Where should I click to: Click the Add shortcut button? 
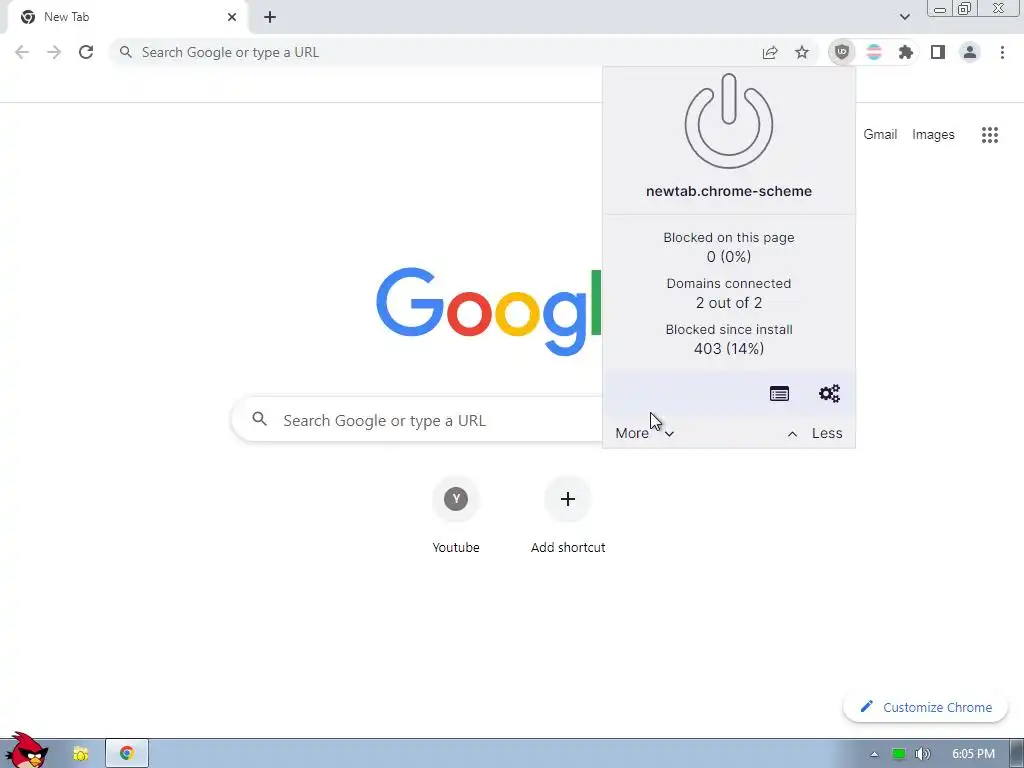(x=568, y=516)
